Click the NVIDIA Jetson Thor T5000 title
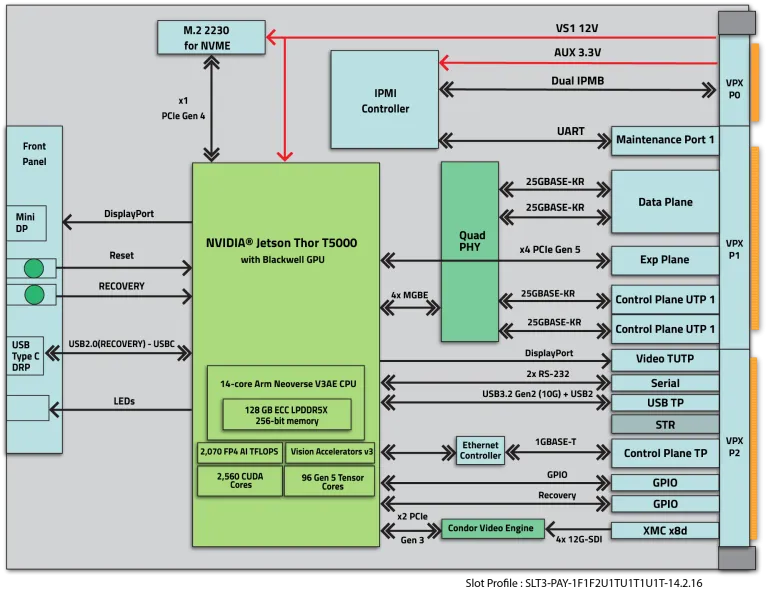The height and width of the screenshot is (612, 768). 281,243
